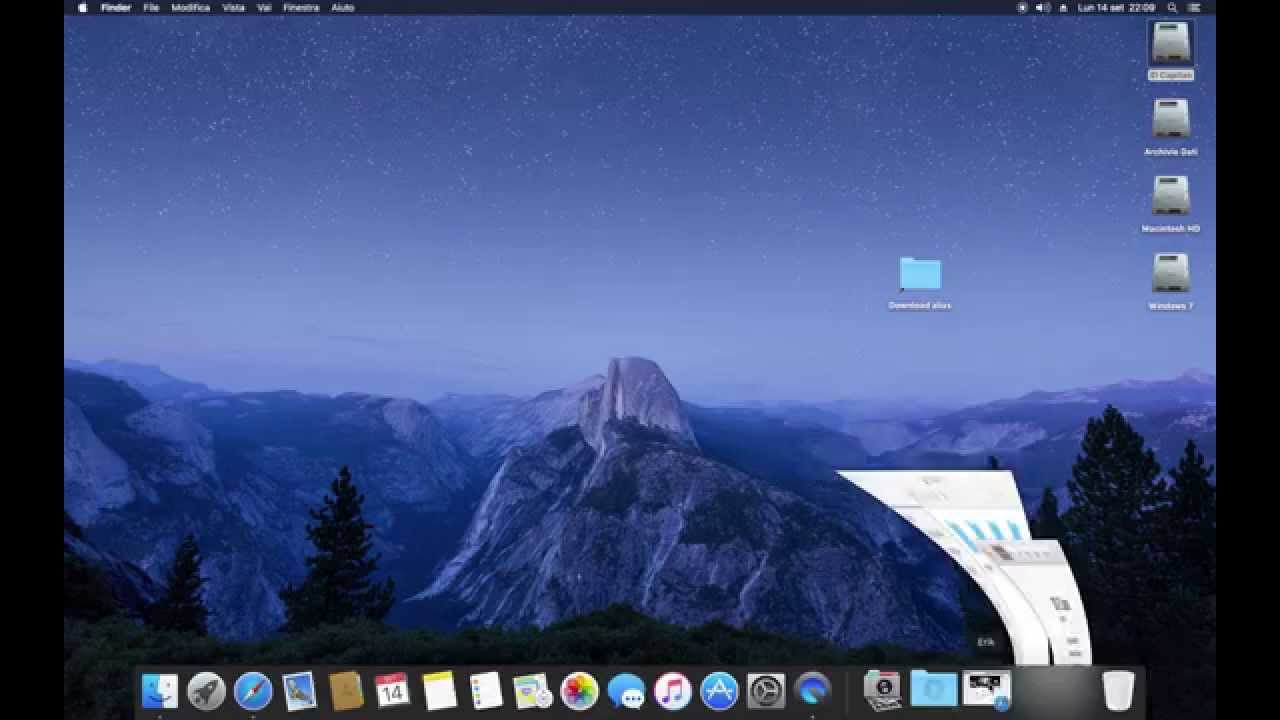Open the App Store dock icon
The width and height of the screenshot is (1280, 720).
click(719, 691)
